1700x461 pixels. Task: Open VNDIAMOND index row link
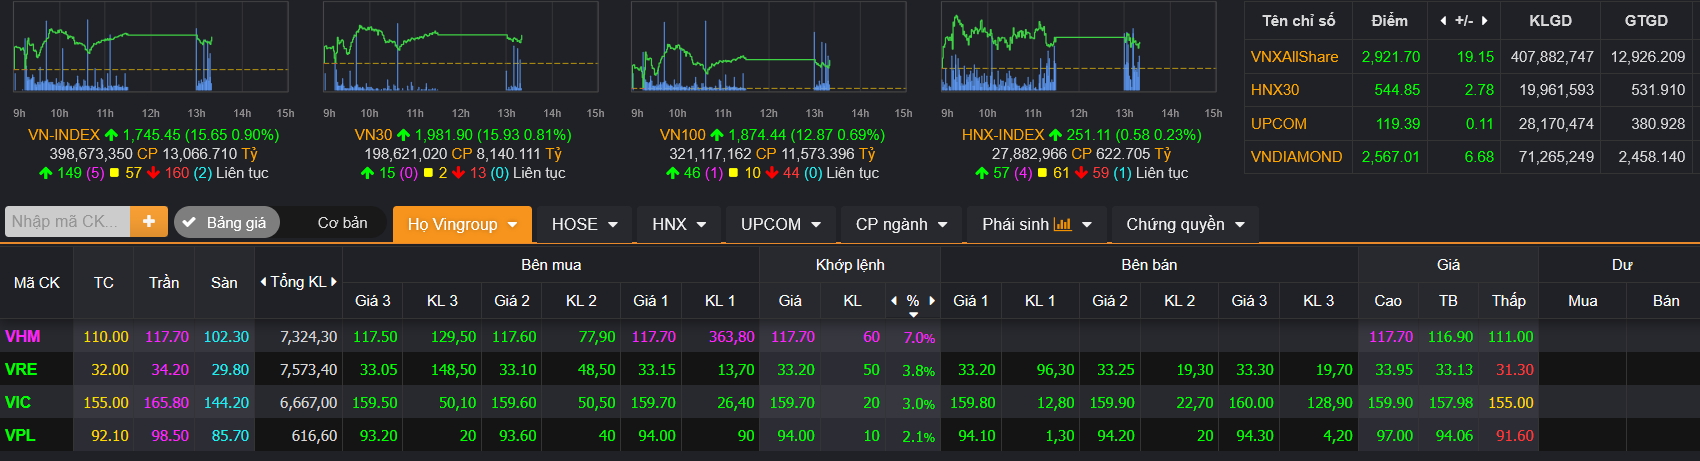pyautogui.click(x=1296, y=157)
